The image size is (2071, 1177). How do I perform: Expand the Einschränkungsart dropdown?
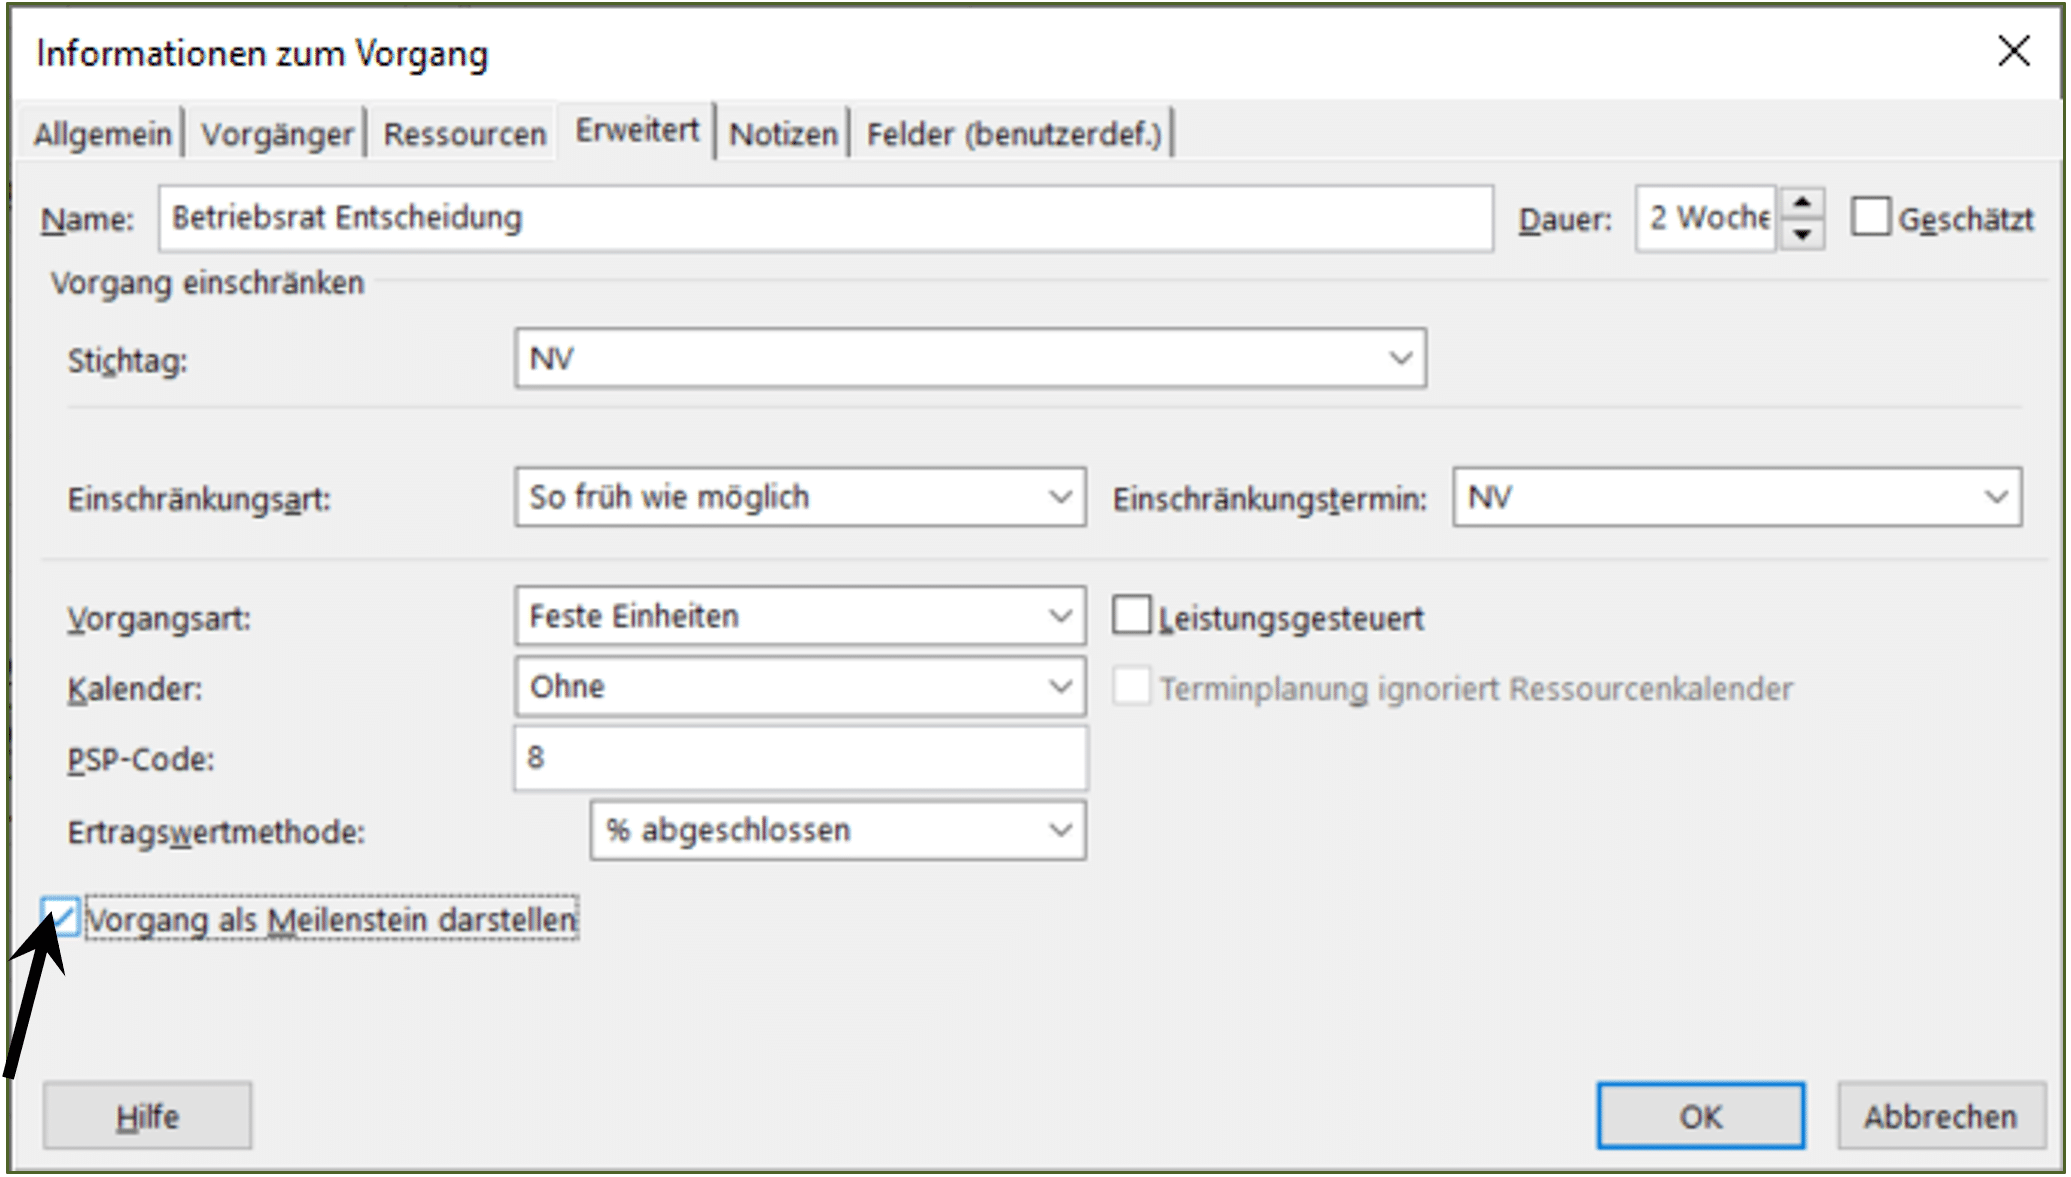point(1060,497)
